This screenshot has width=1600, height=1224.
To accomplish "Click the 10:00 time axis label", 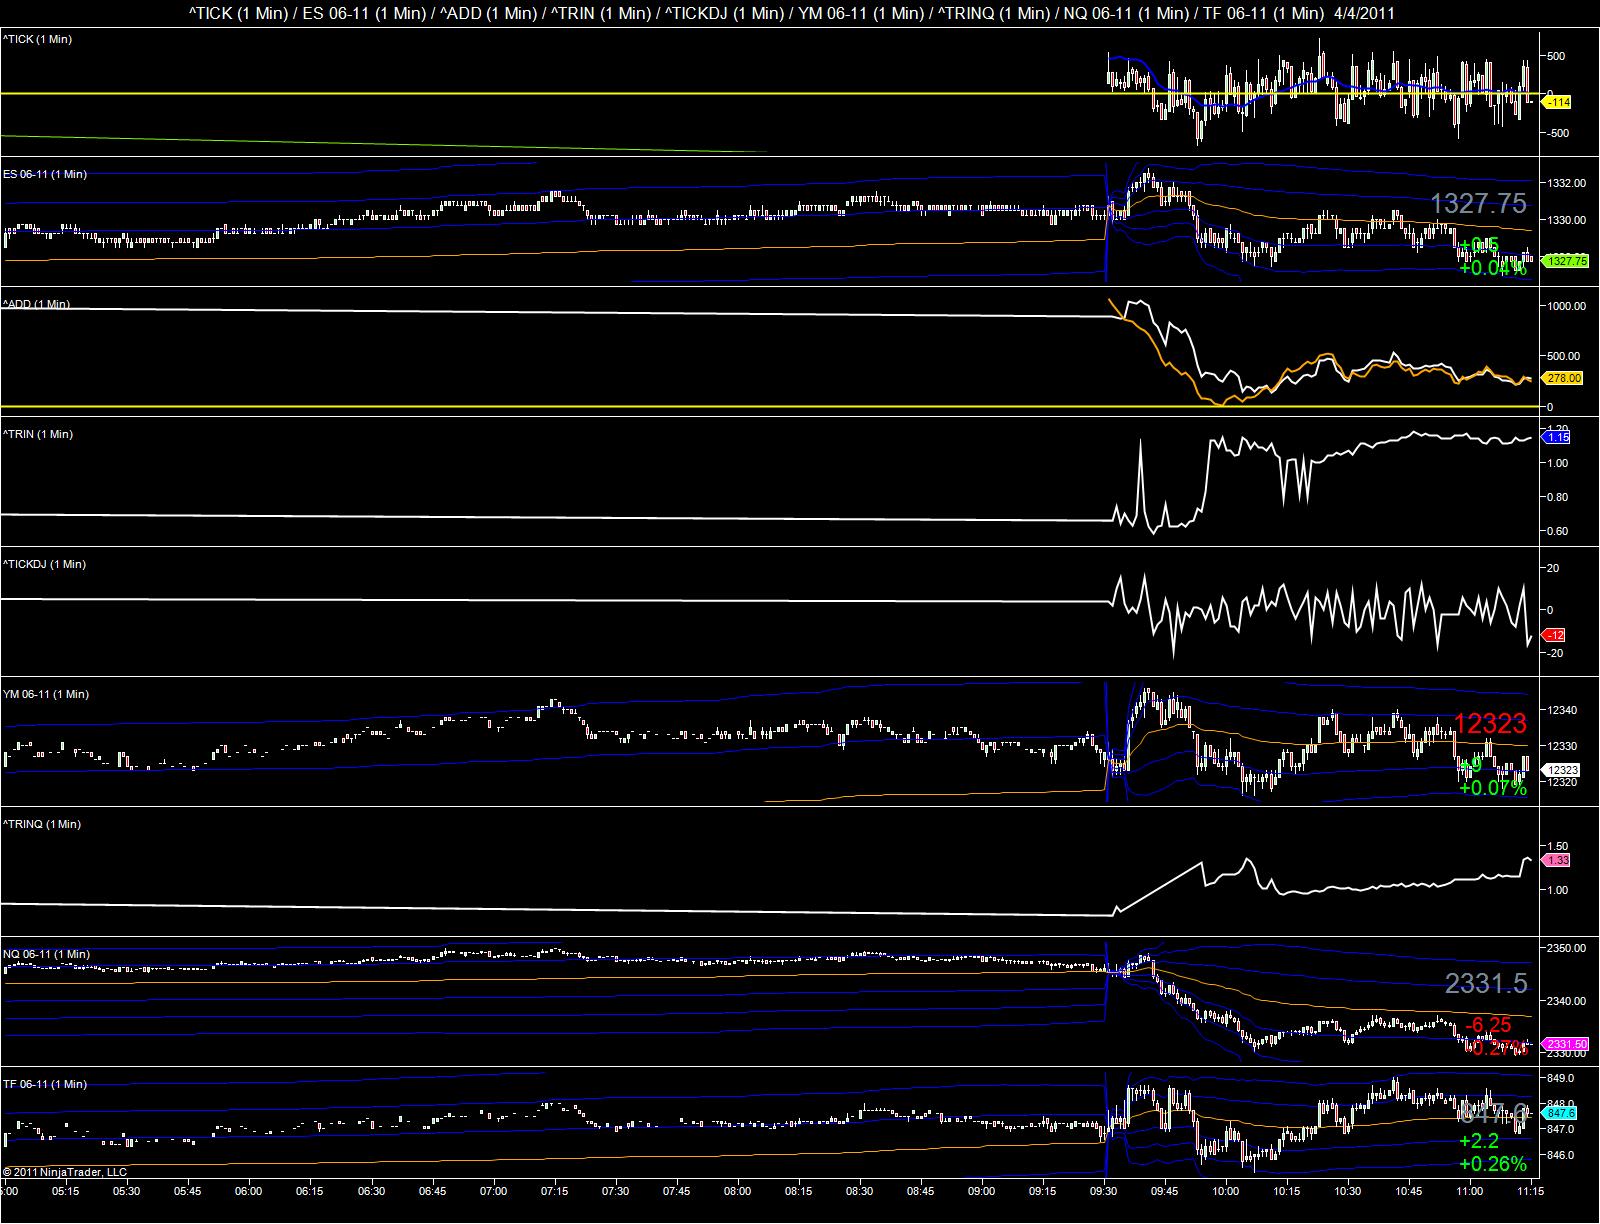I will coord(1226,1191).
